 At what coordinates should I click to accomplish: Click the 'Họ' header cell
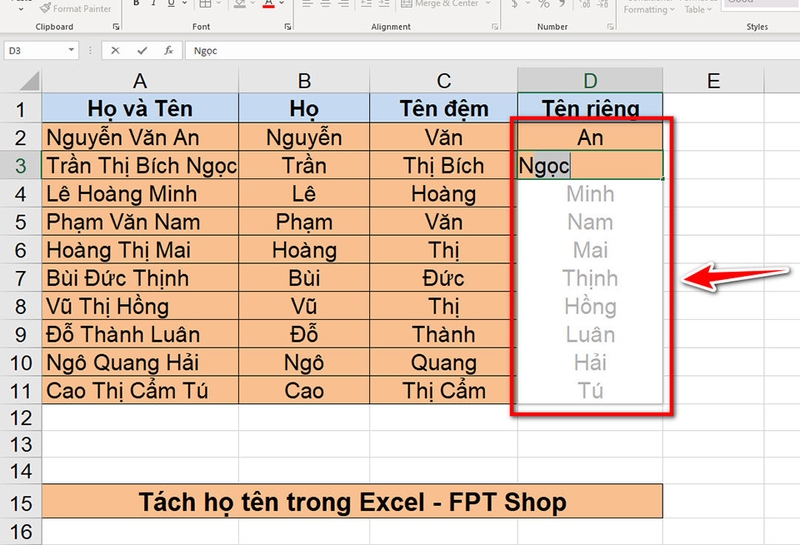(x=304, y=109)
